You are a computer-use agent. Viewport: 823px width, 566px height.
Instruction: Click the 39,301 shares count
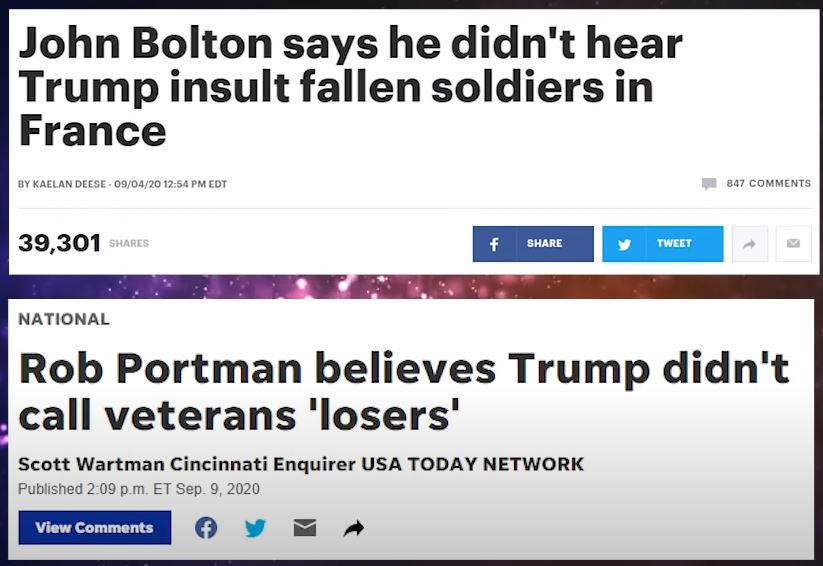pos(59,243)
